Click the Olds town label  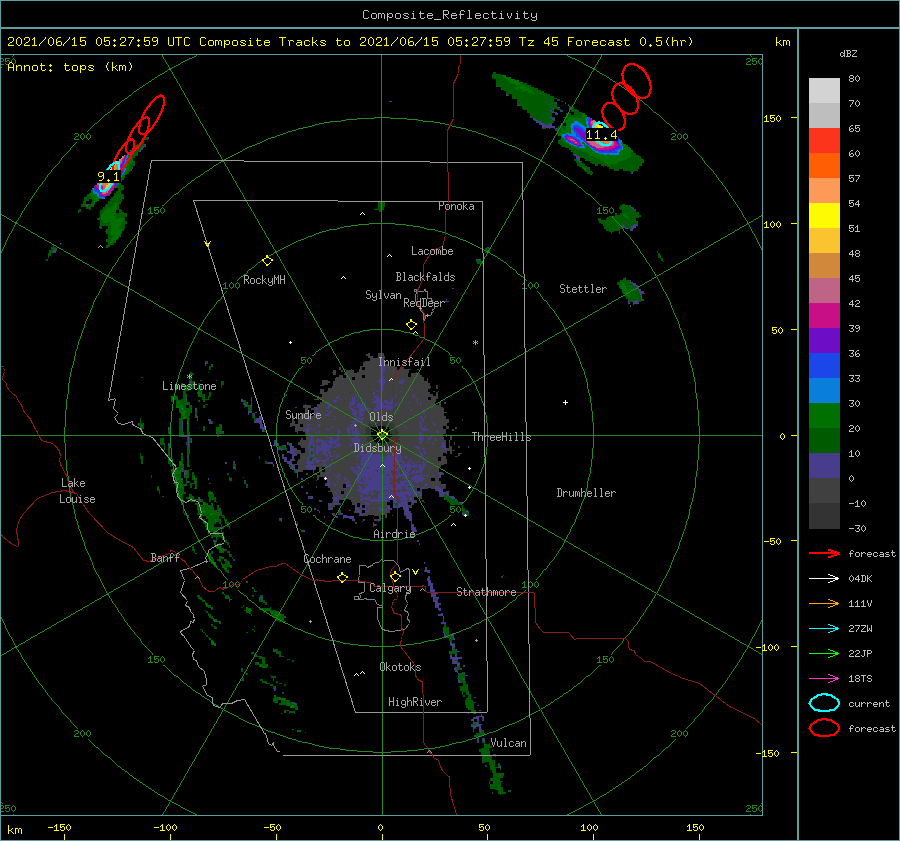click(381, 417)
